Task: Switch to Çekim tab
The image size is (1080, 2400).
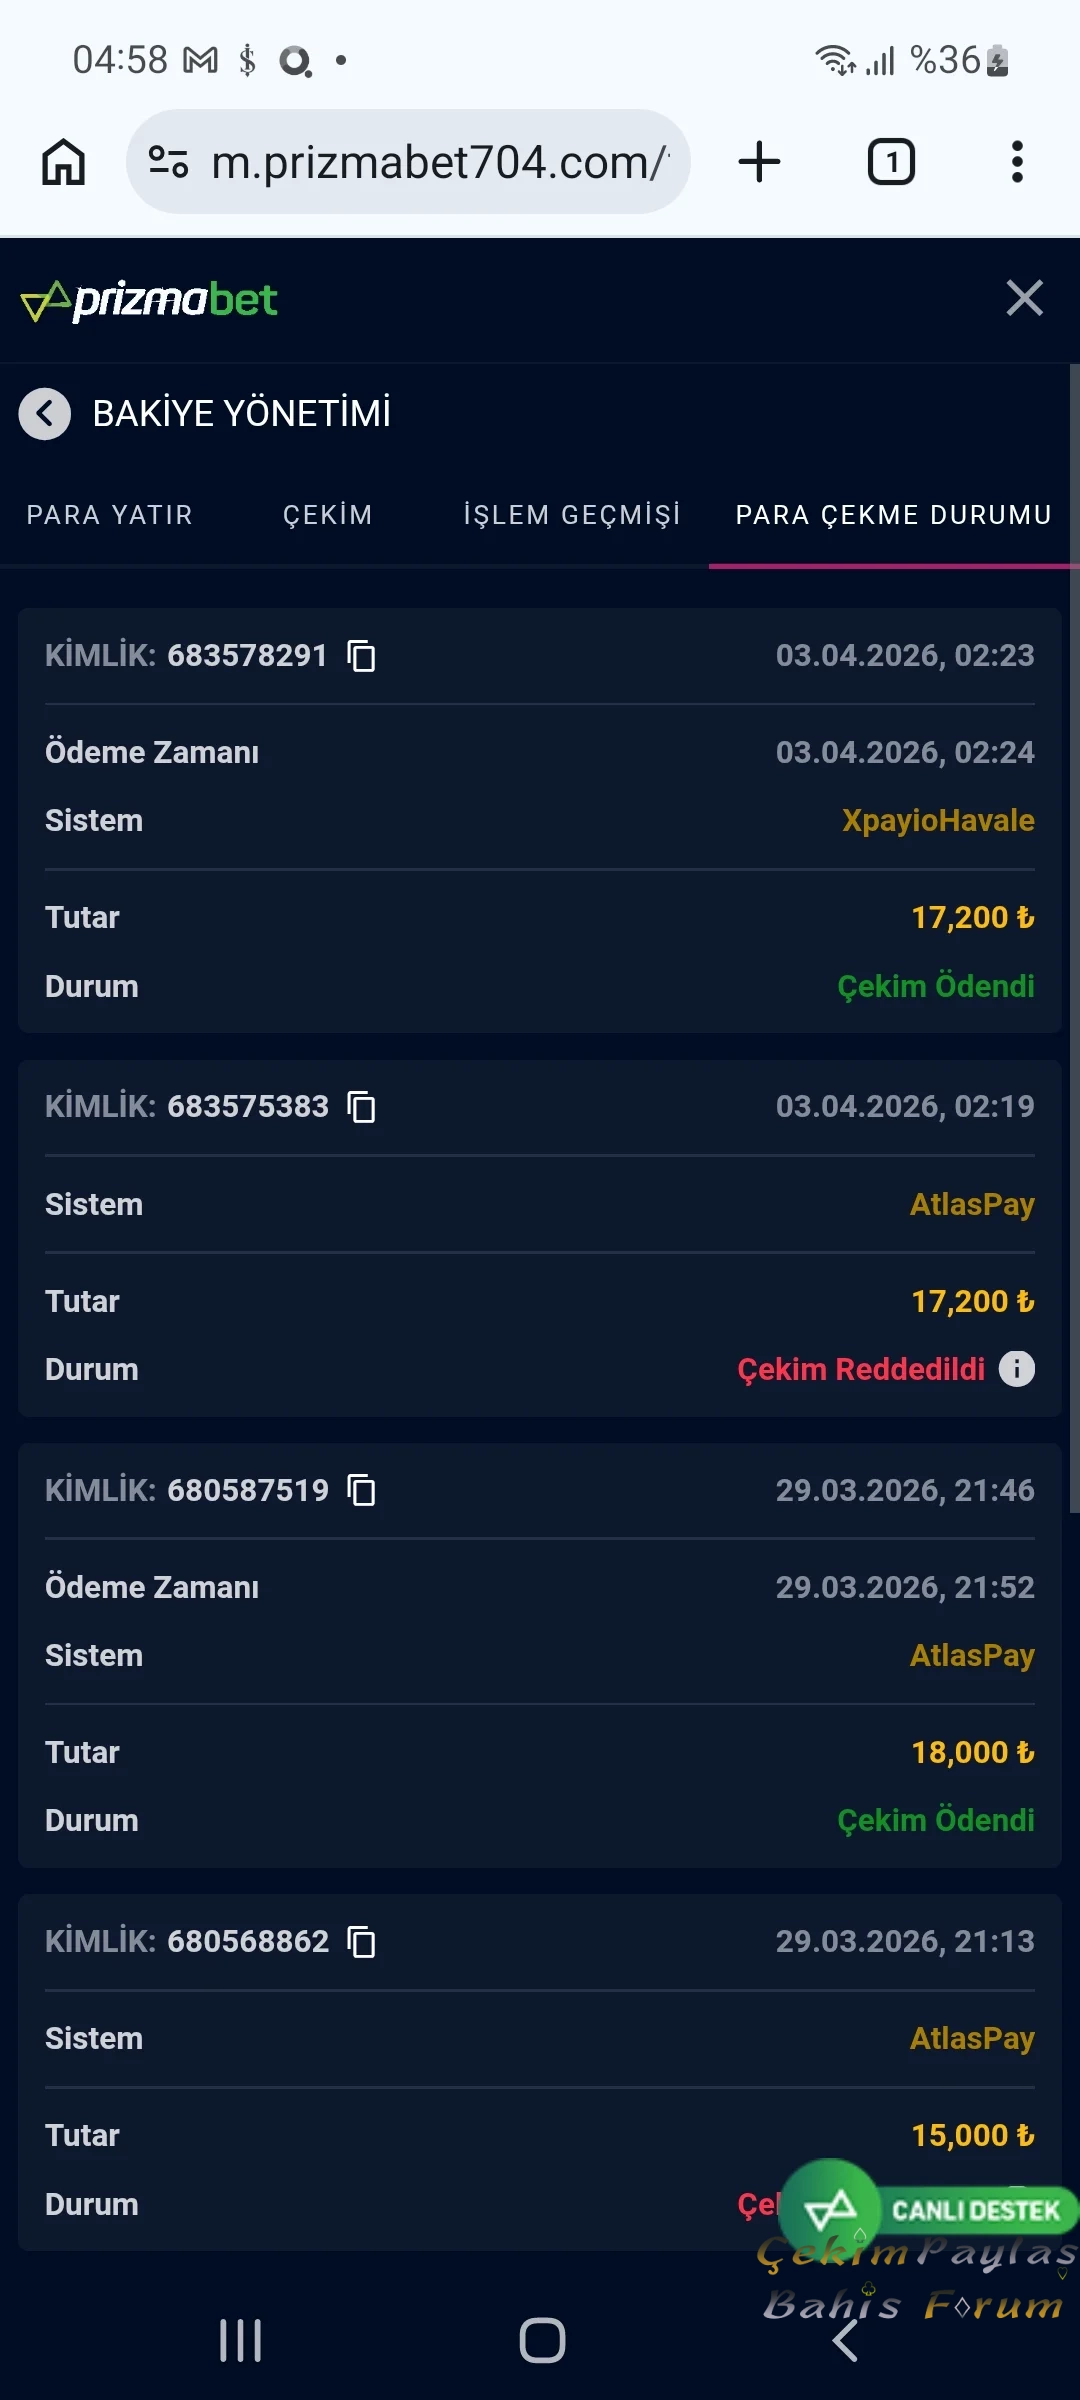Action: tap(328, 515)
